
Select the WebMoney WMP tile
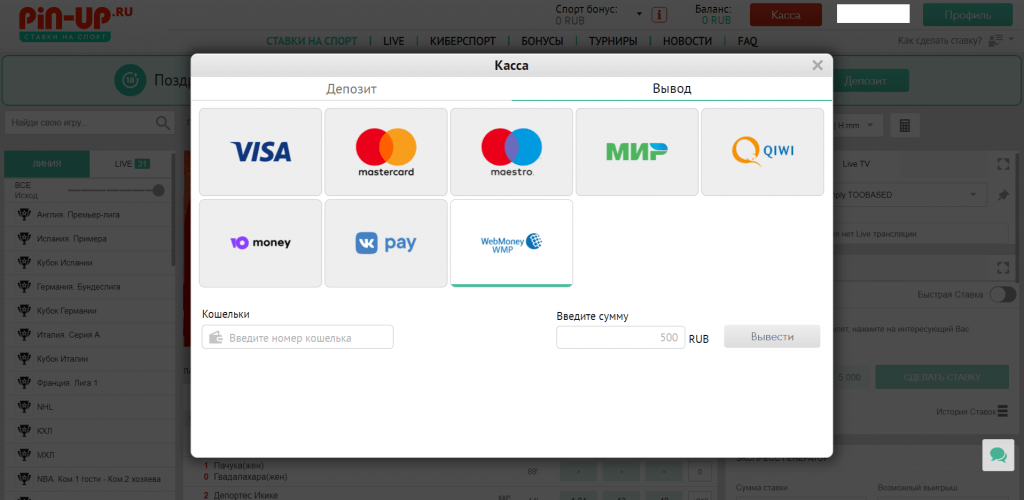pos(511,243)
